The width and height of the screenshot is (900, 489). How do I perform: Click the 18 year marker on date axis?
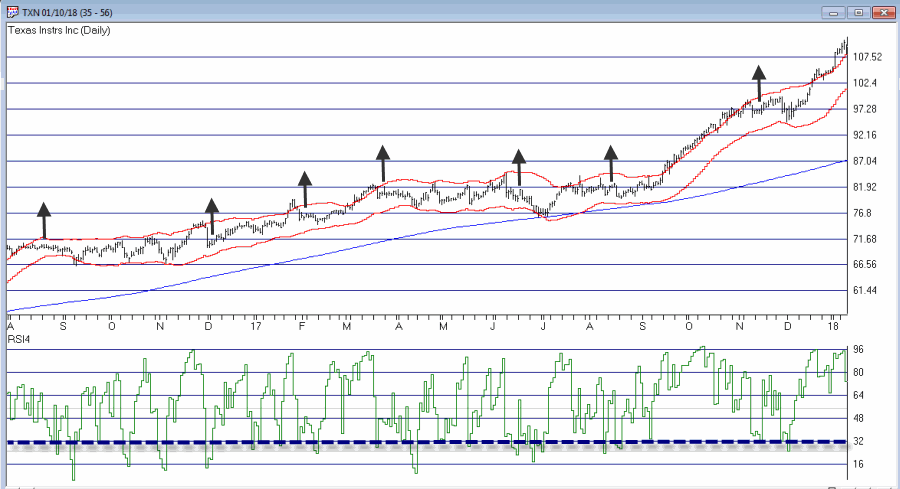pyautogui.click(x=833, y=327)
